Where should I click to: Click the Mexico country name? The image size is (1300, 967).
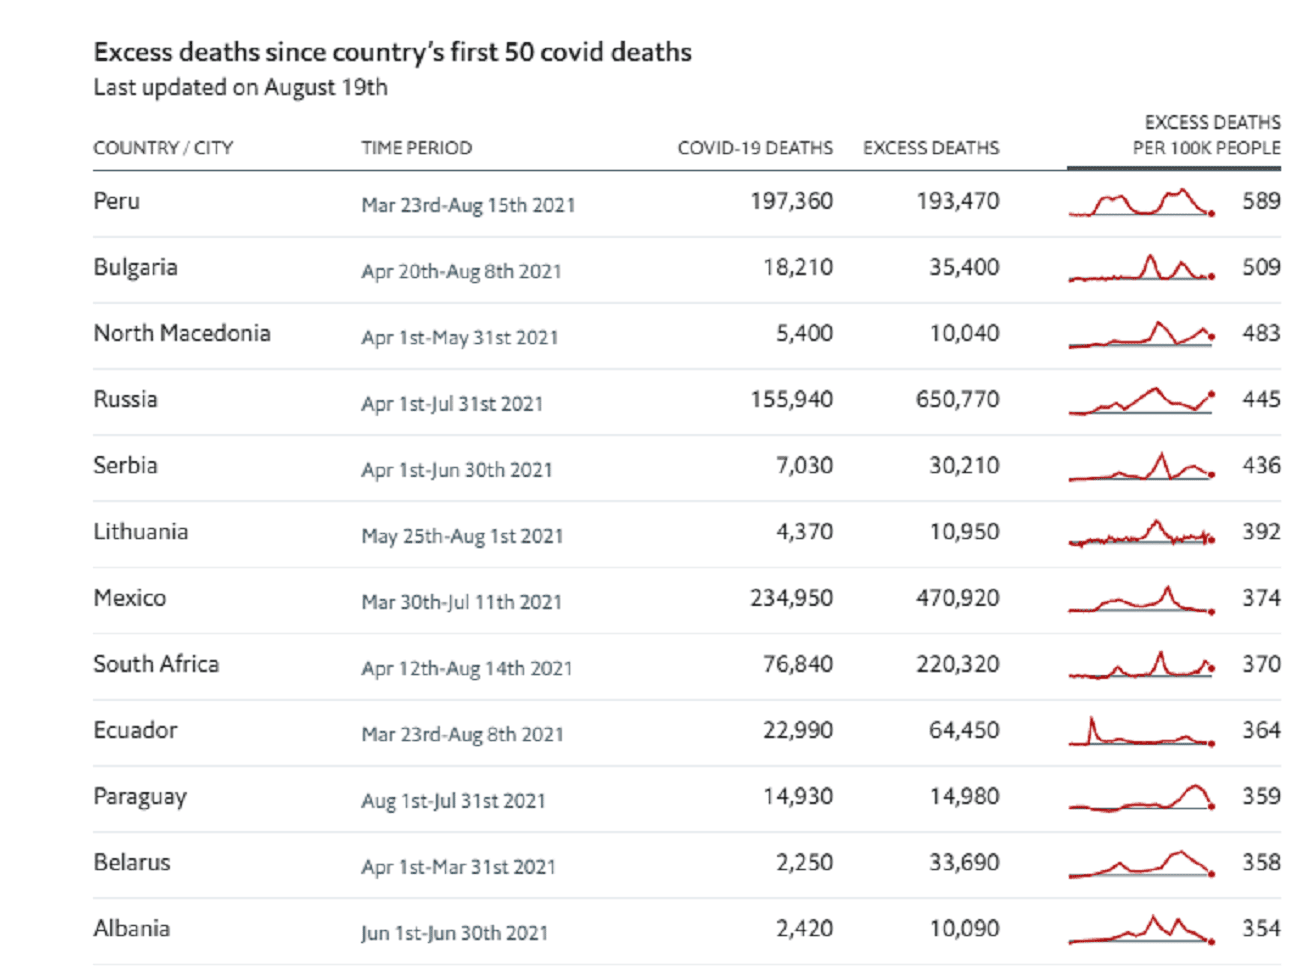tap(130, 598)
